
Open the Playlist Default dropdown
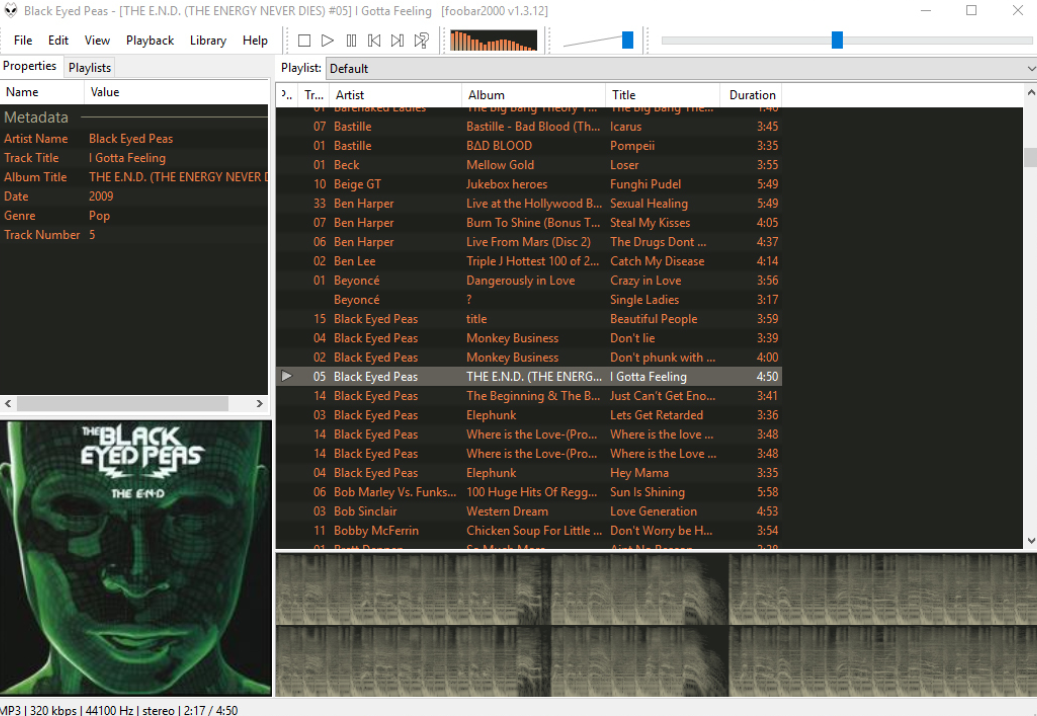pyautogui.click(x=681, y=69)
